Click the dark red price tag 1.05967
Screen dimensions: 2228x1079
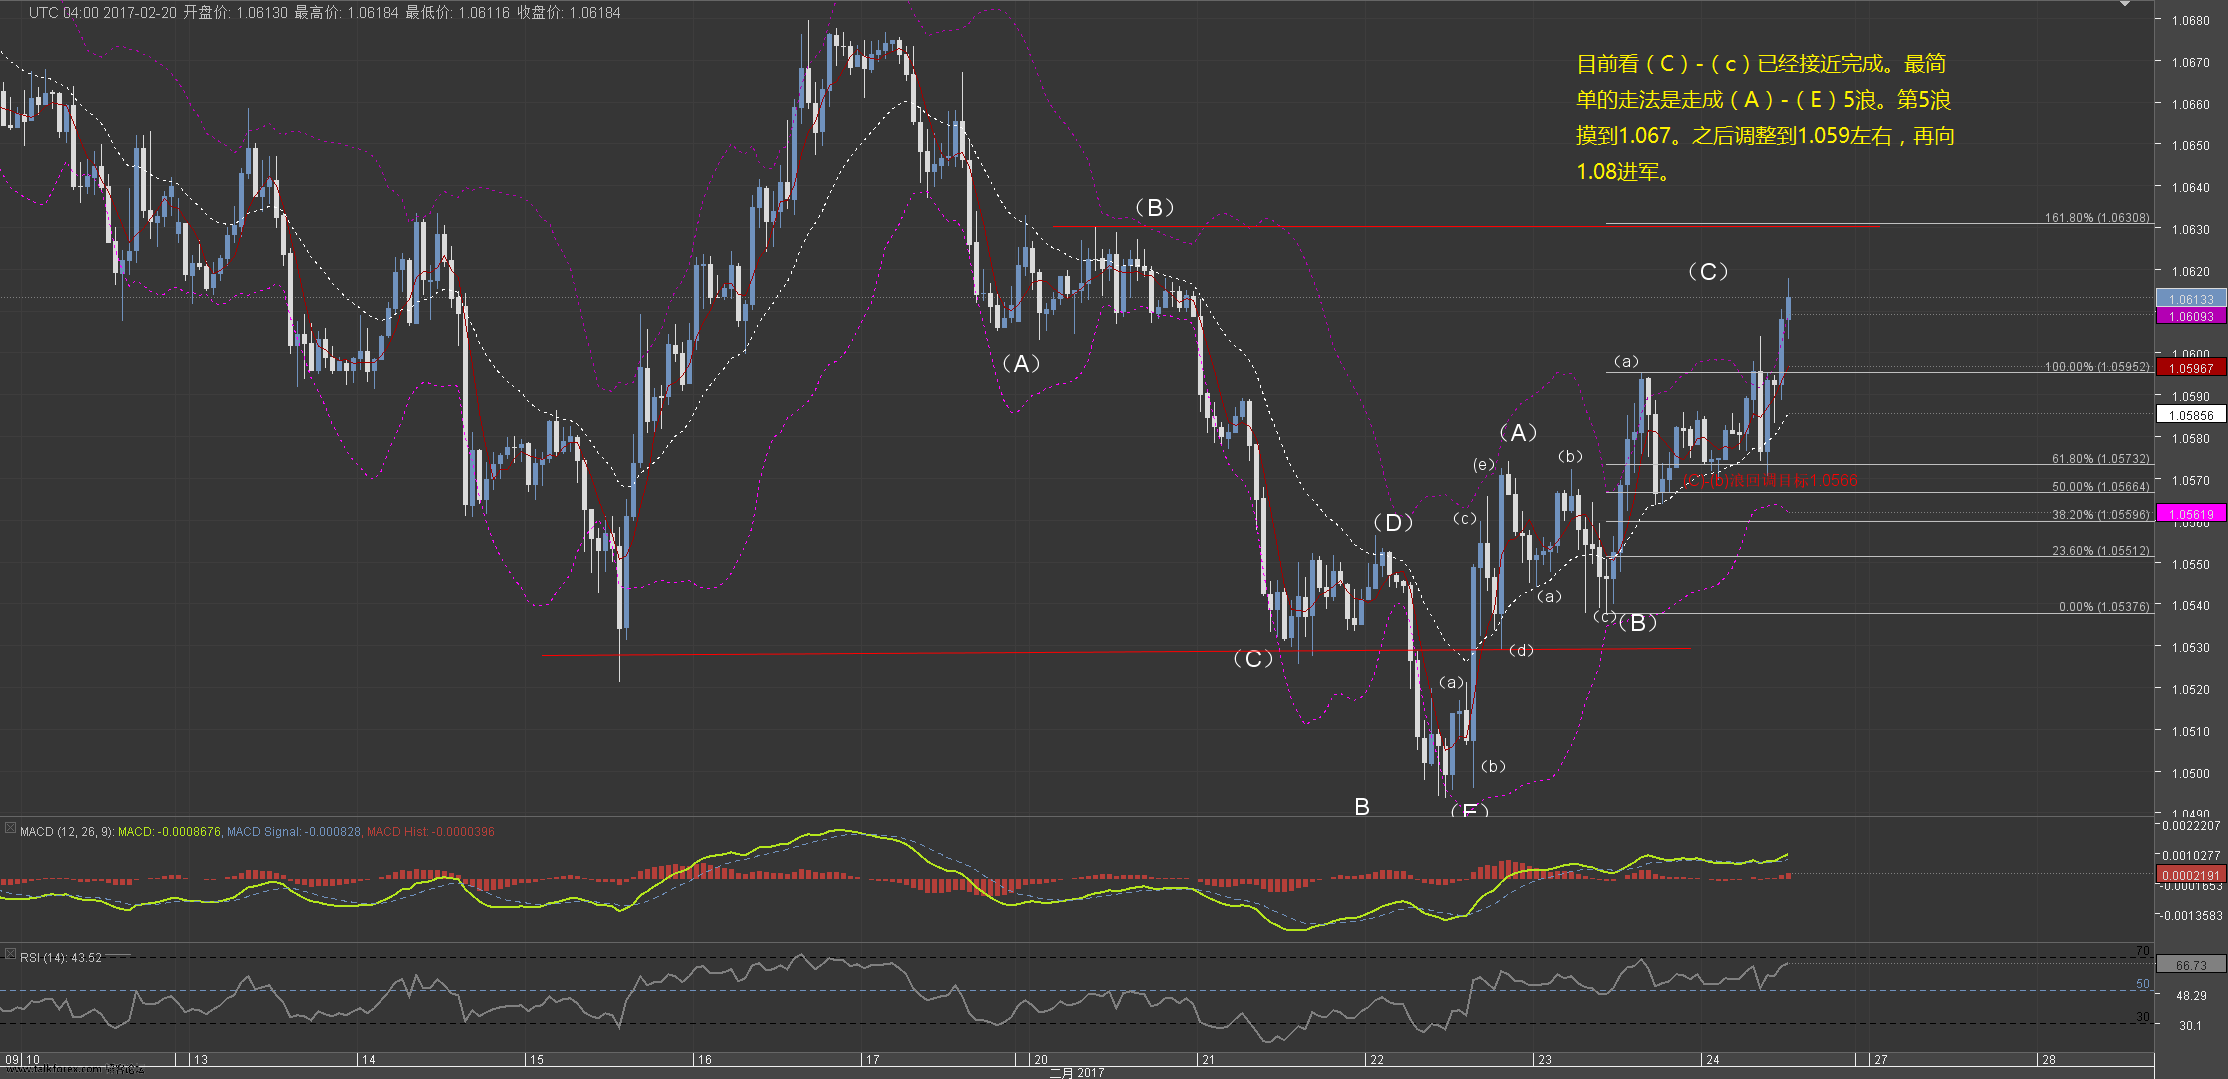[x=2191, y=368]
